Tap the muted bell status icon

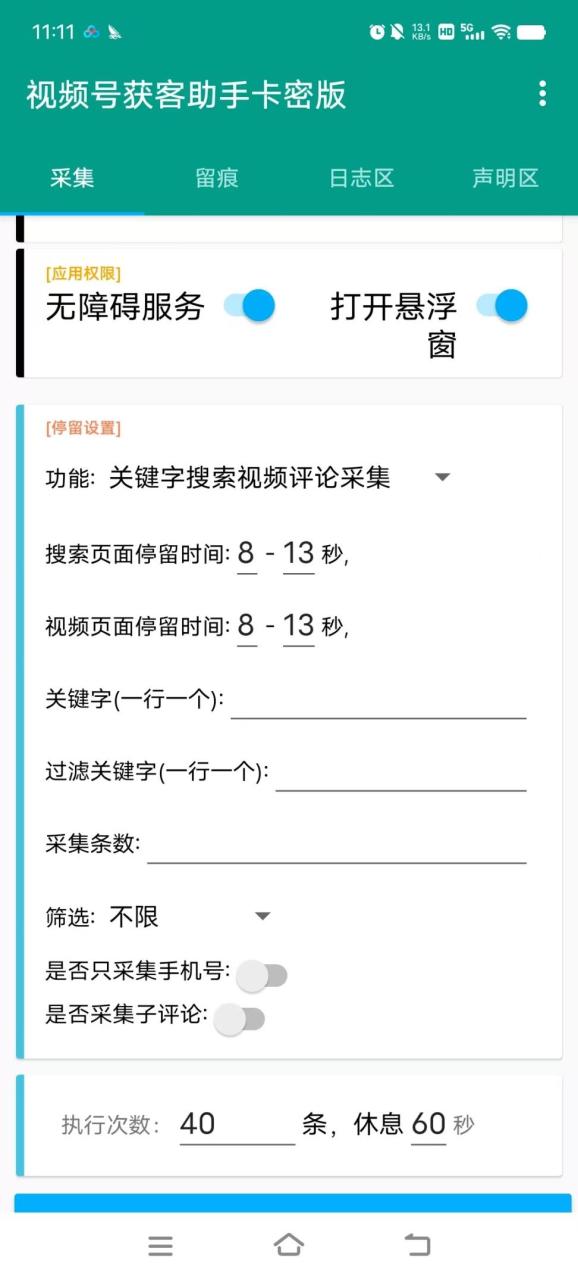pos(397,32)
